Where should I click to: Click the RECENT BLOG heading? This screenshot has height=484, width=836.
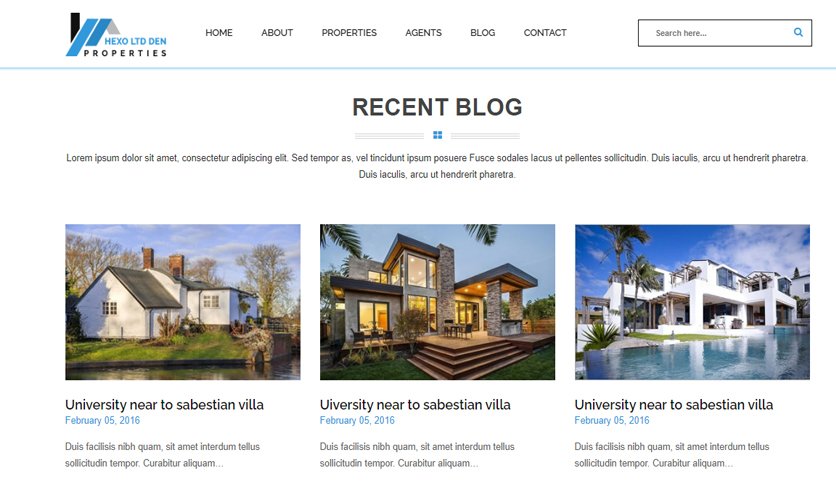(x=437, y=107)
